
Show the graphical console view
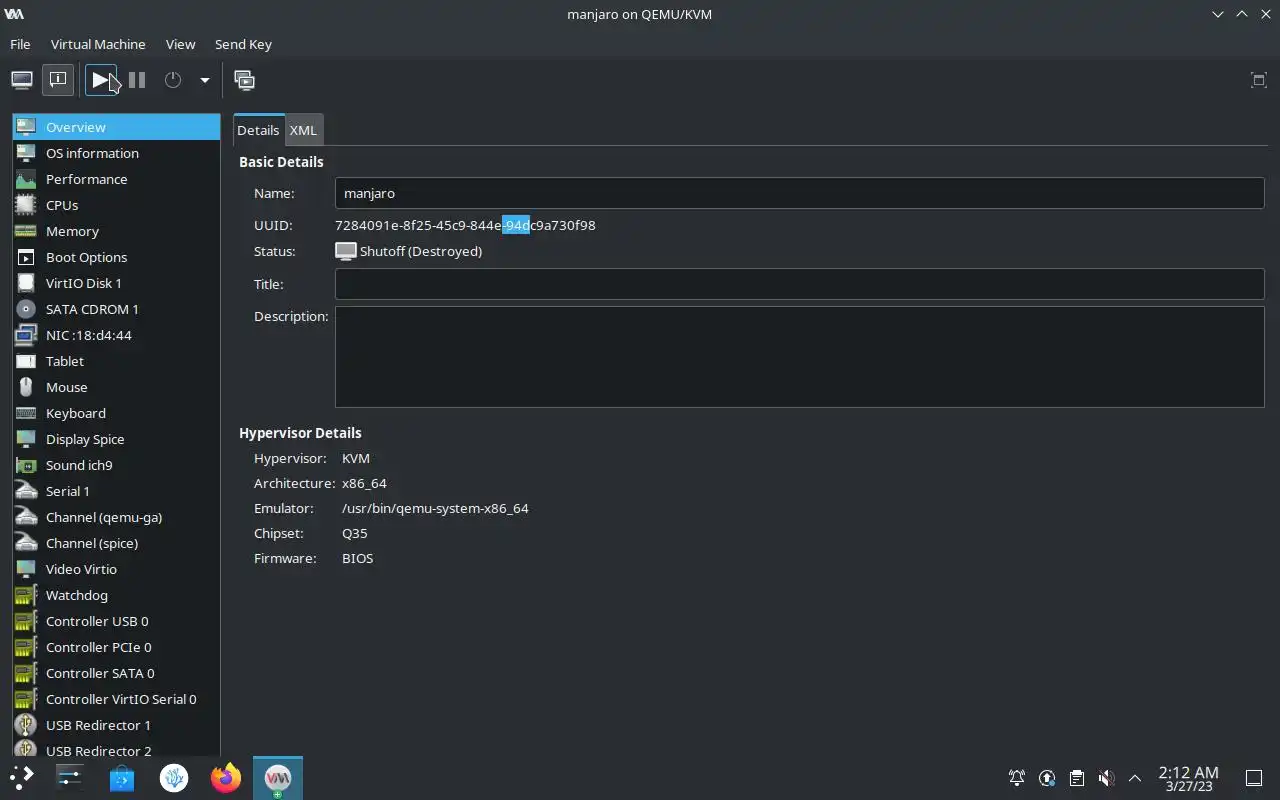coord(22,80)
